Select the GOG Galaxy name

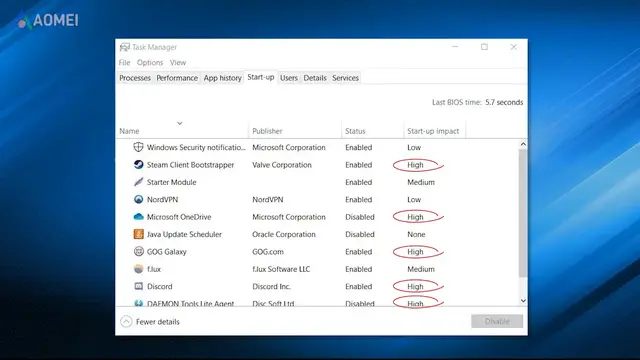pos(167,252)
